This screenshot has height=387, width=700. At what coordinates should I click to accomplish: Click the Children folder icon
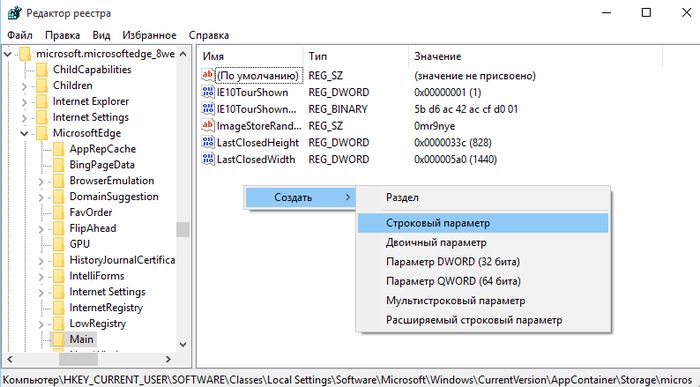[42, 86]
